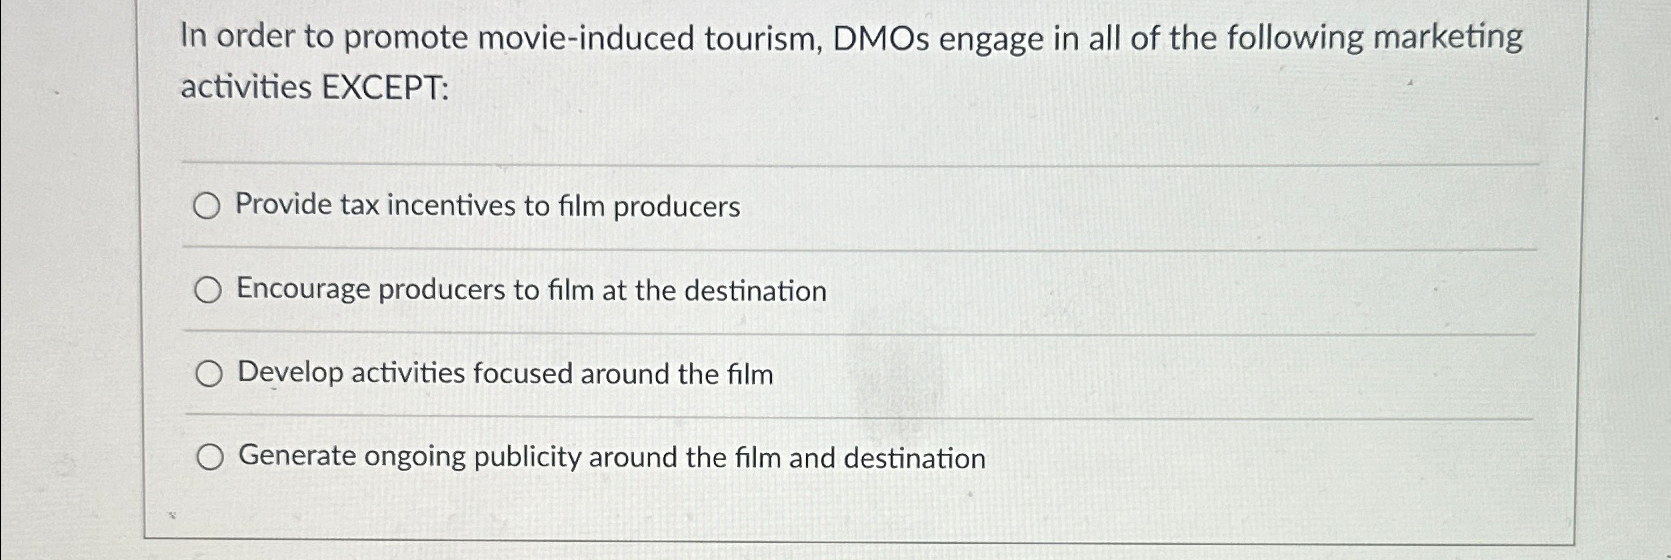Choose the answer option about filming at the destination
This screenshot has height=560, width=1671.
coord(511,290)
